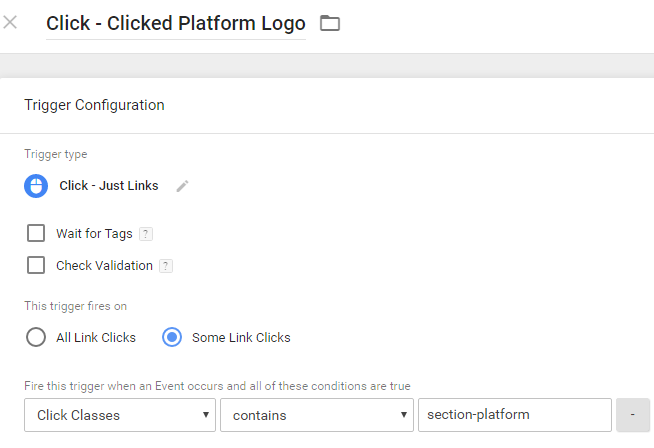Select the Some Link Clicks radio button
654x448 pixels.
click(x=172, y=337)
